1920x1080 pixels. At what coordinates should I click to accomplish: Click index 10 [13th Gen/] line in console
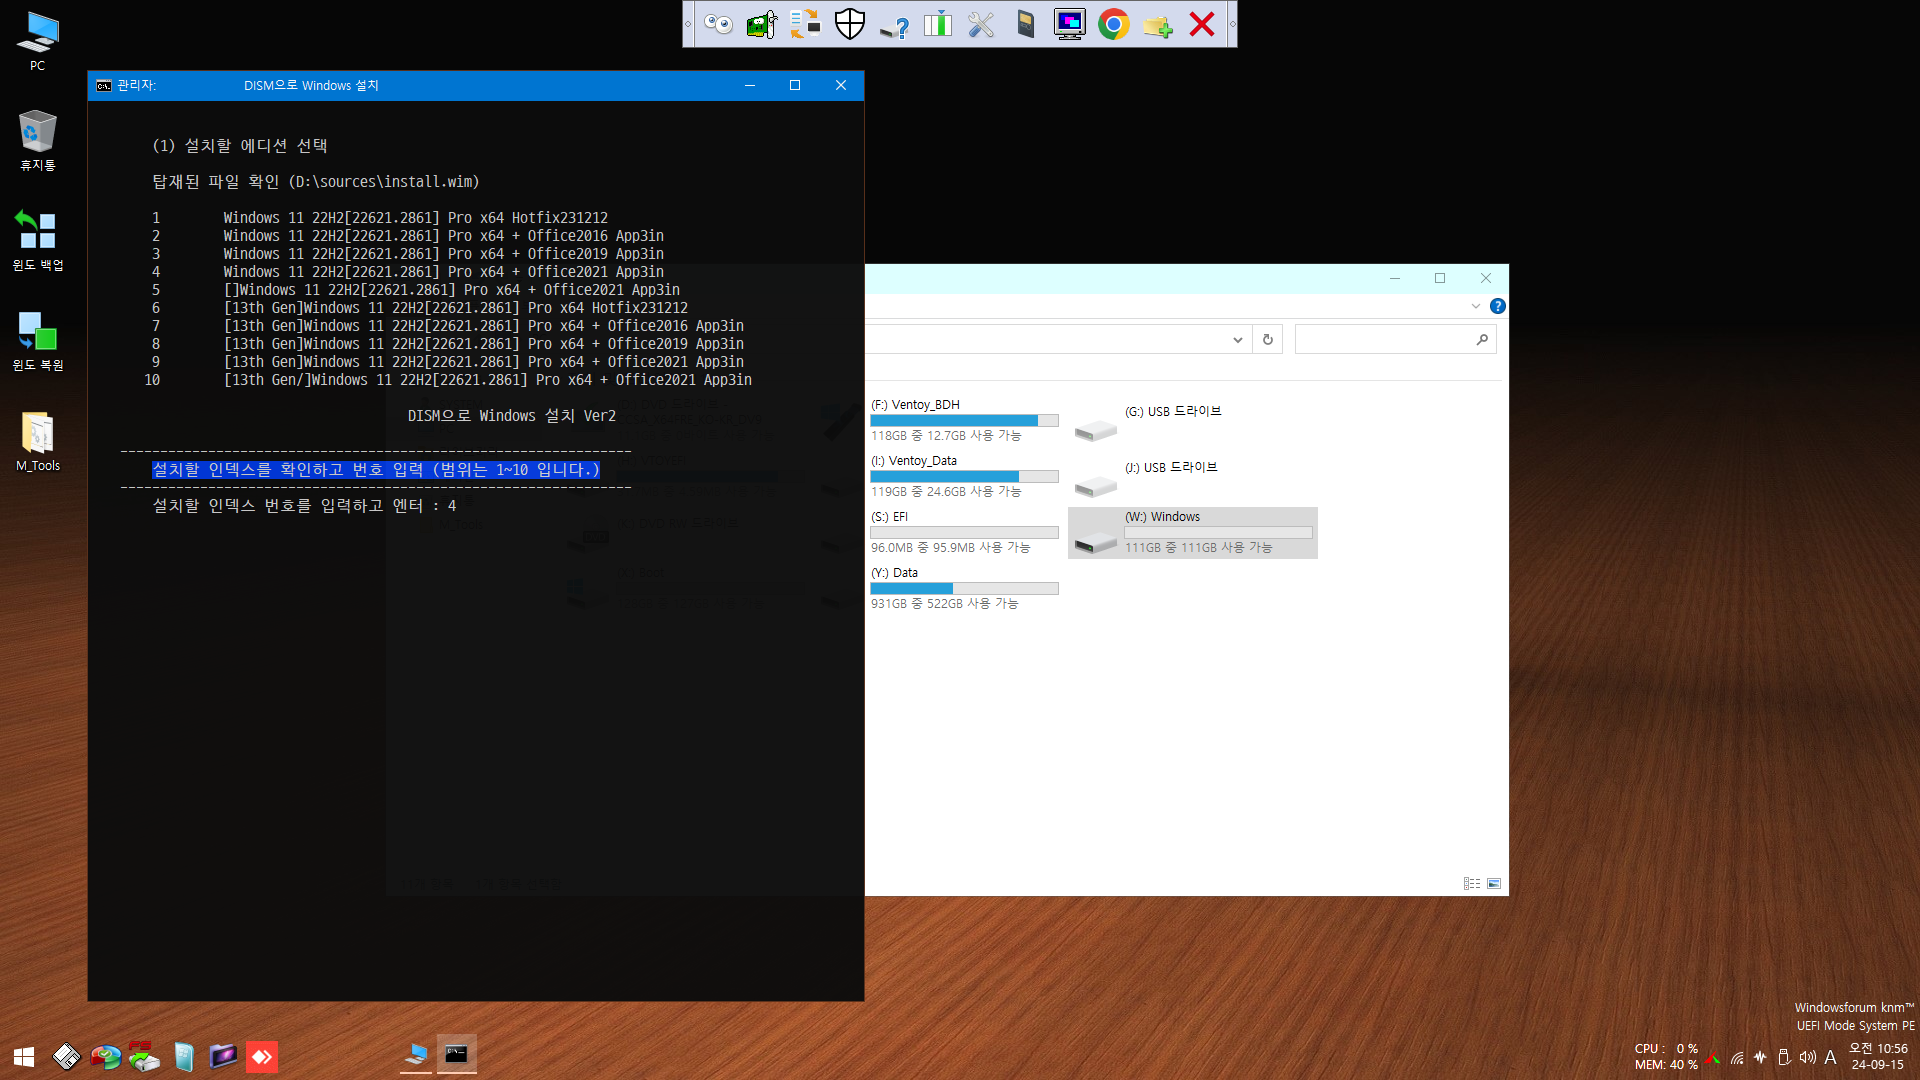point(448,380)
